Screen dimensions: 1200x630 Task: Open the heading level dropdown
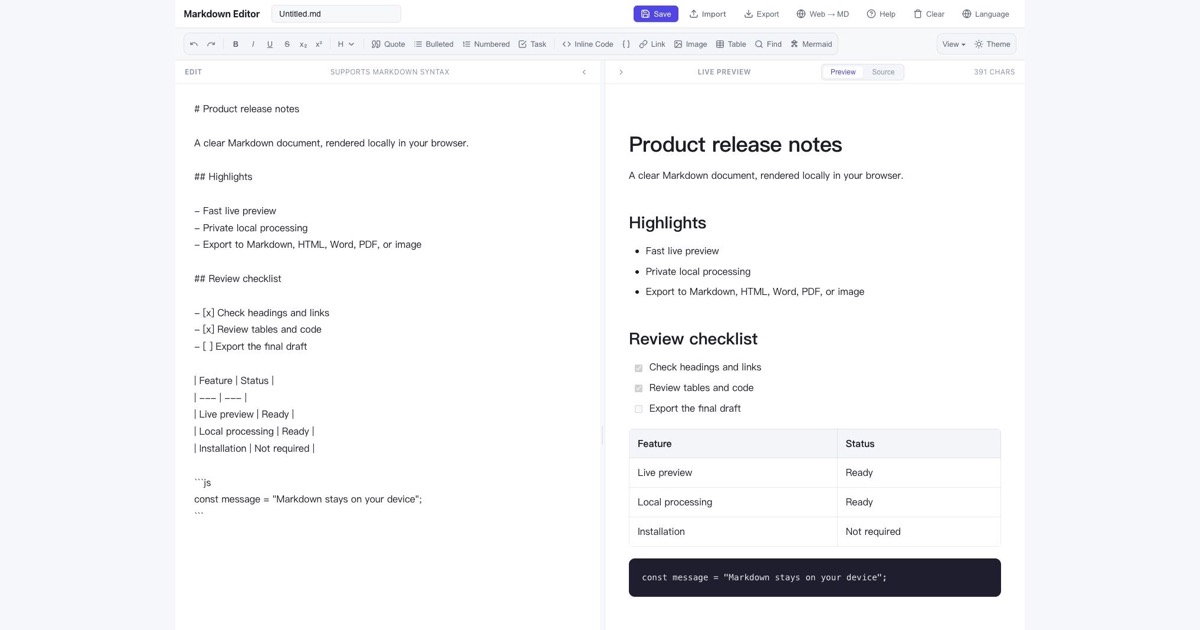click(x=346, y=44)
